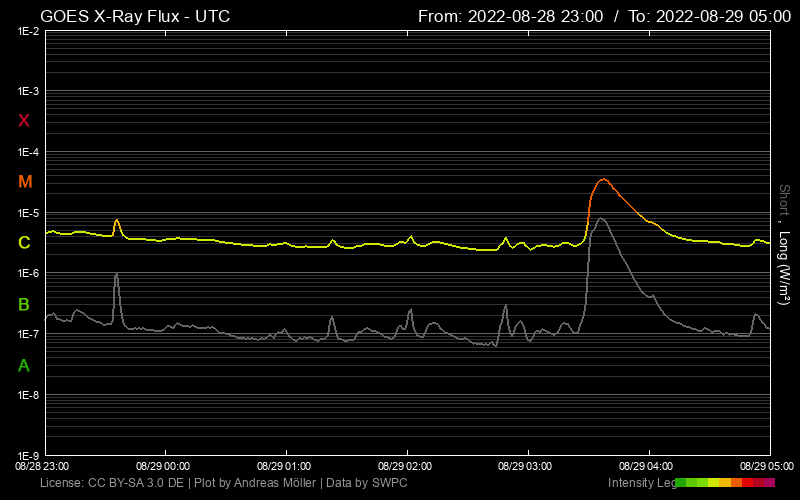Click the 08/29 02:00 time axis label
The height and width of the screenshot is (500, 800).
click(x=405, y=466)
